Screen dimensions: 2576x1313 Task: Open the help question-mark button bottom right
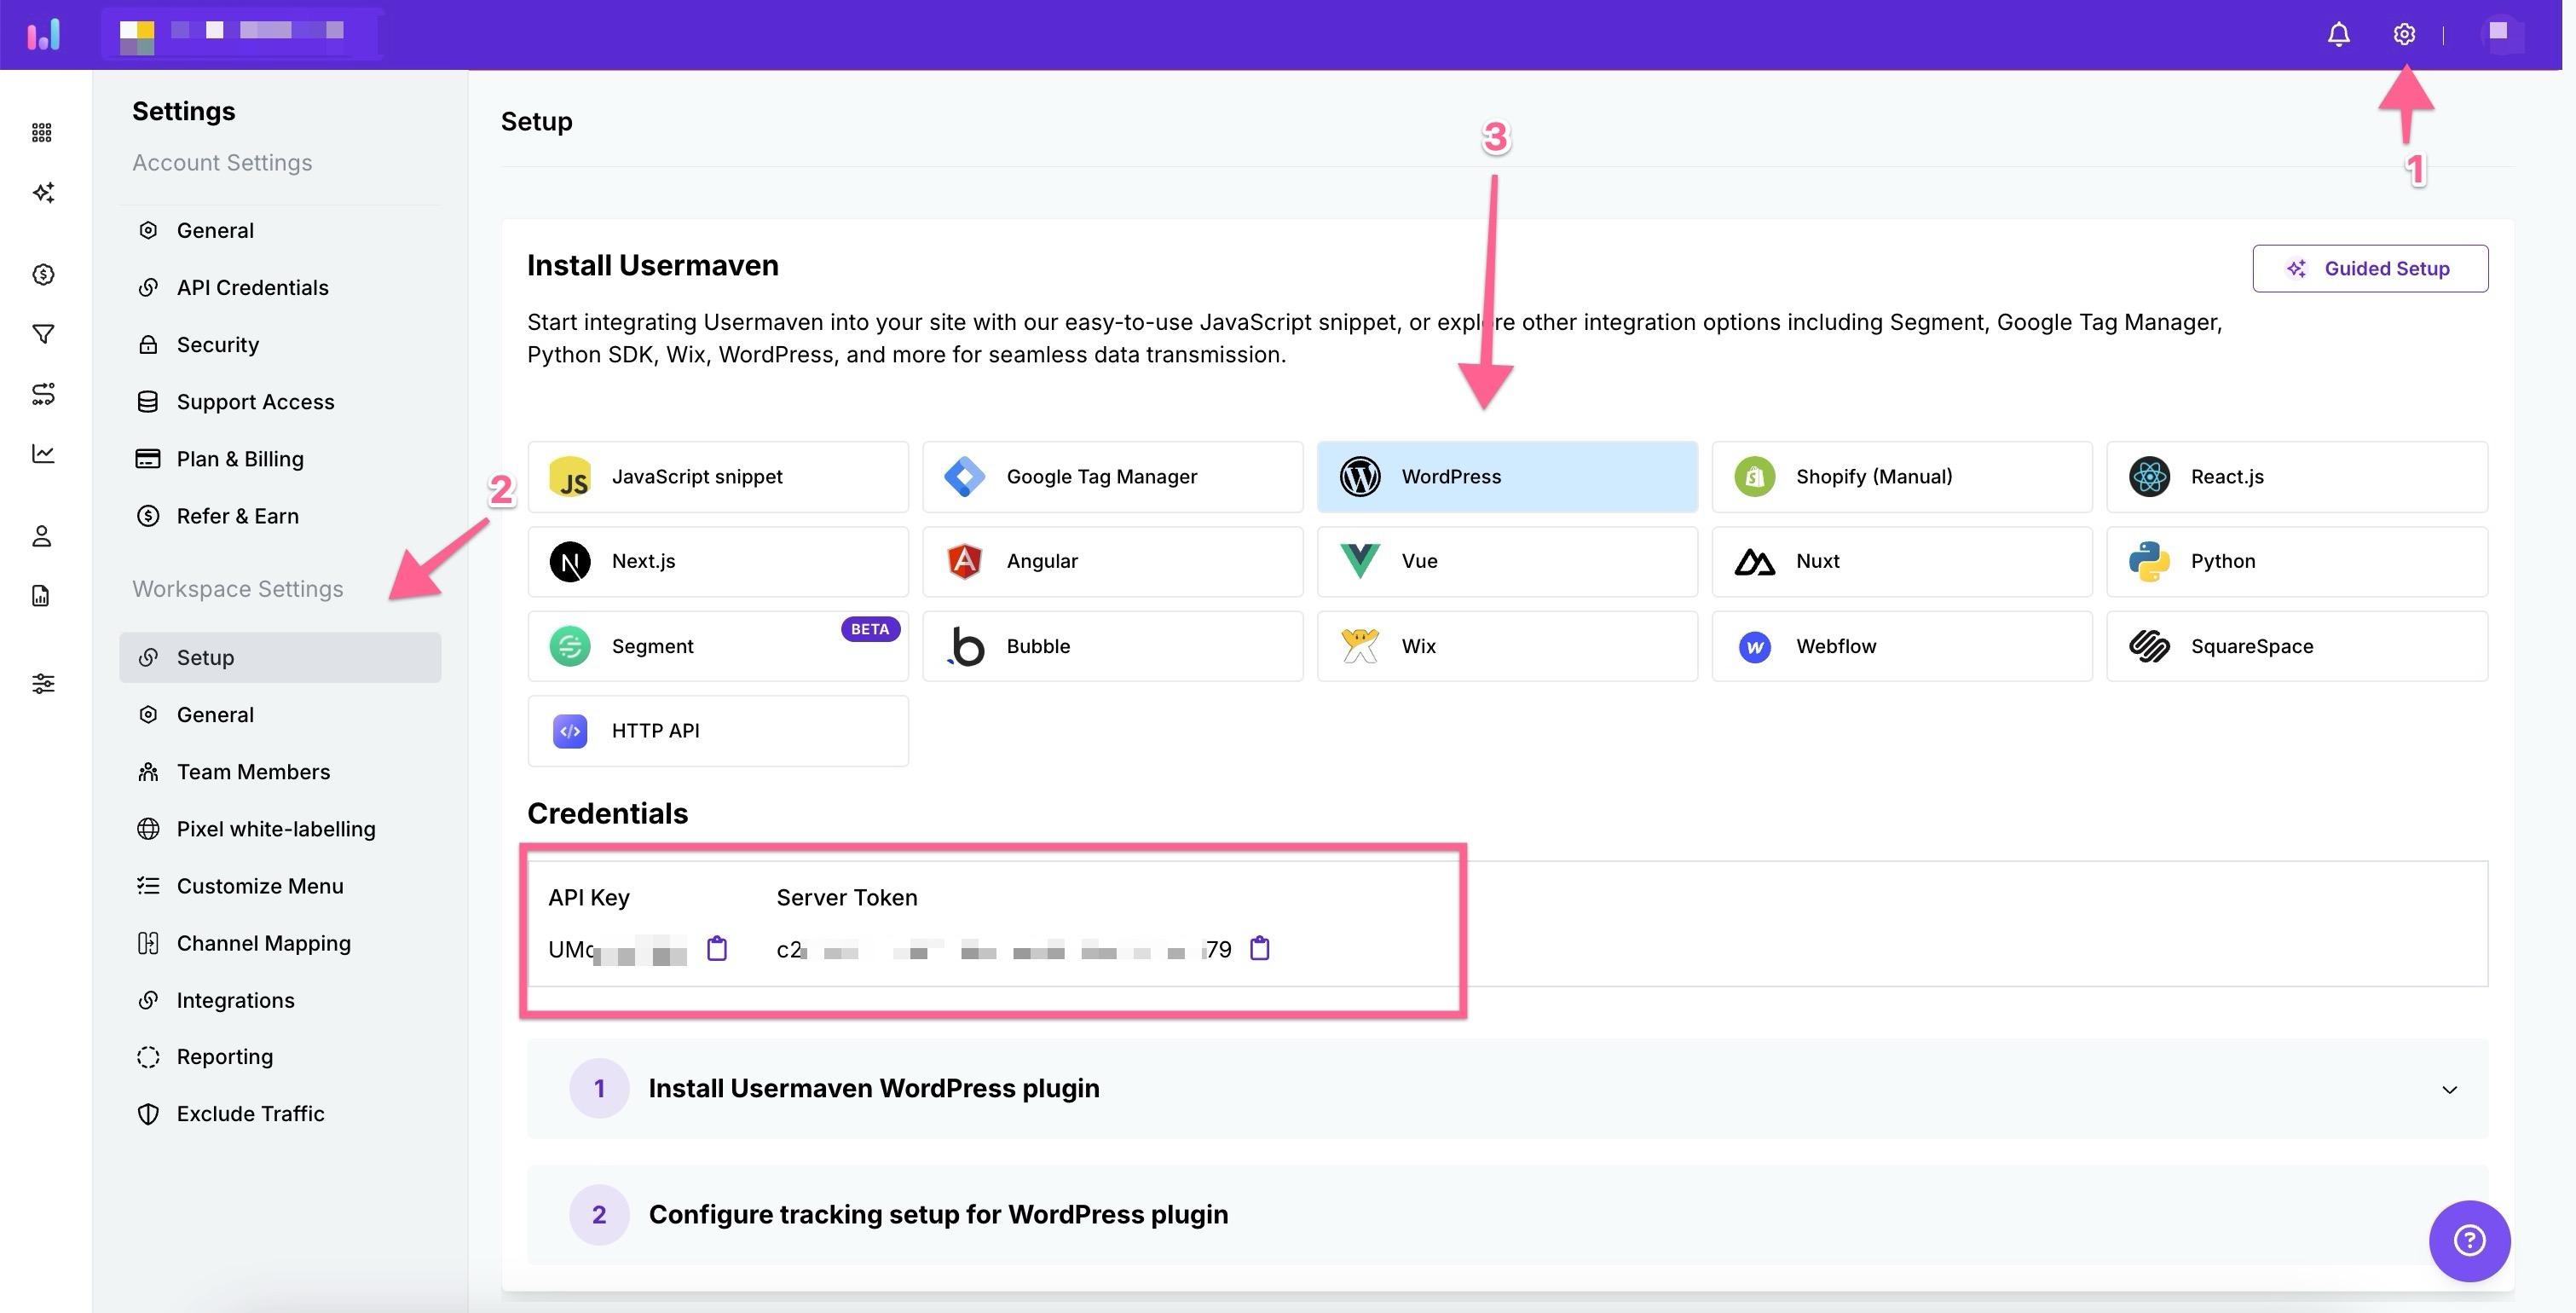2469,1240
